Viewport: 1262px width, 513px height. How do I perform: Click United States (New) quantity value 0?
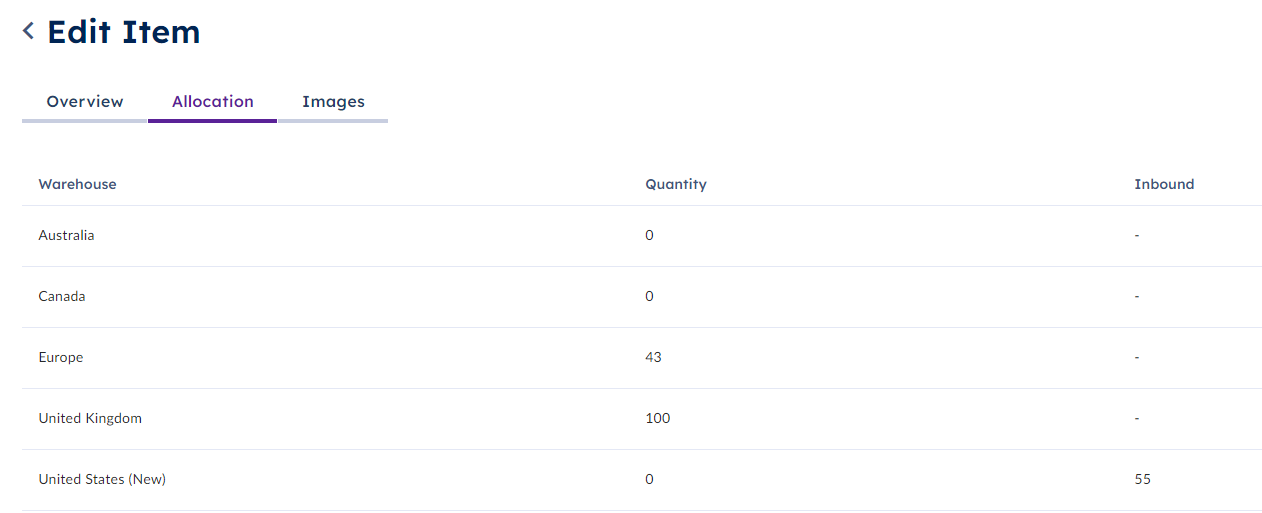coord(649,479)
